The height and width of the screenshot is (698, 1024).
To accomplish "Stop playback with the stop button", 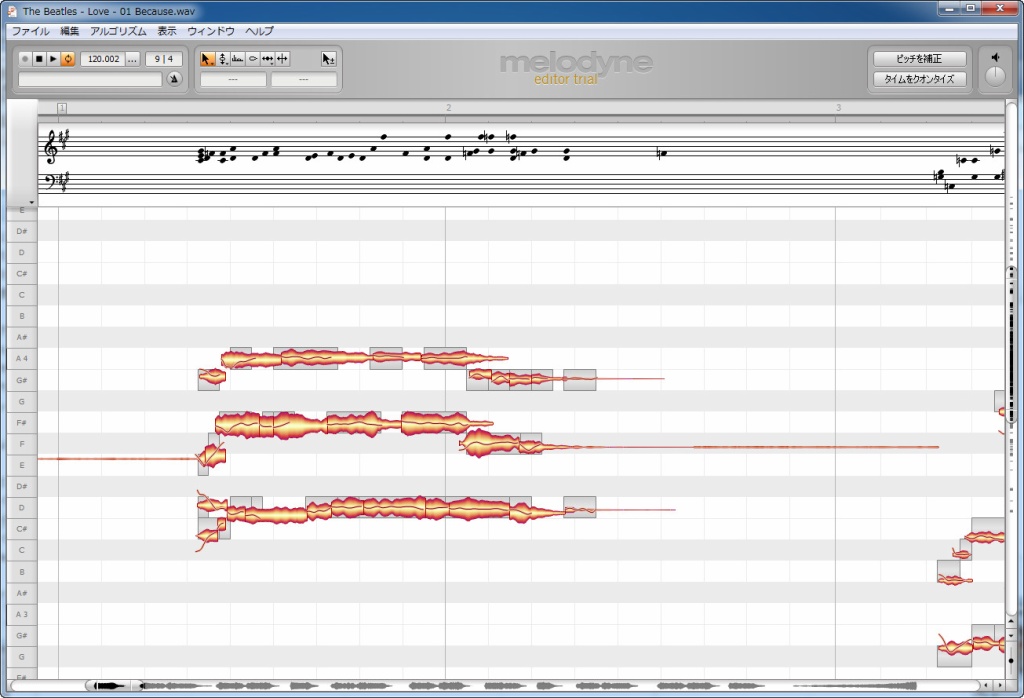I will coord(39,59).
